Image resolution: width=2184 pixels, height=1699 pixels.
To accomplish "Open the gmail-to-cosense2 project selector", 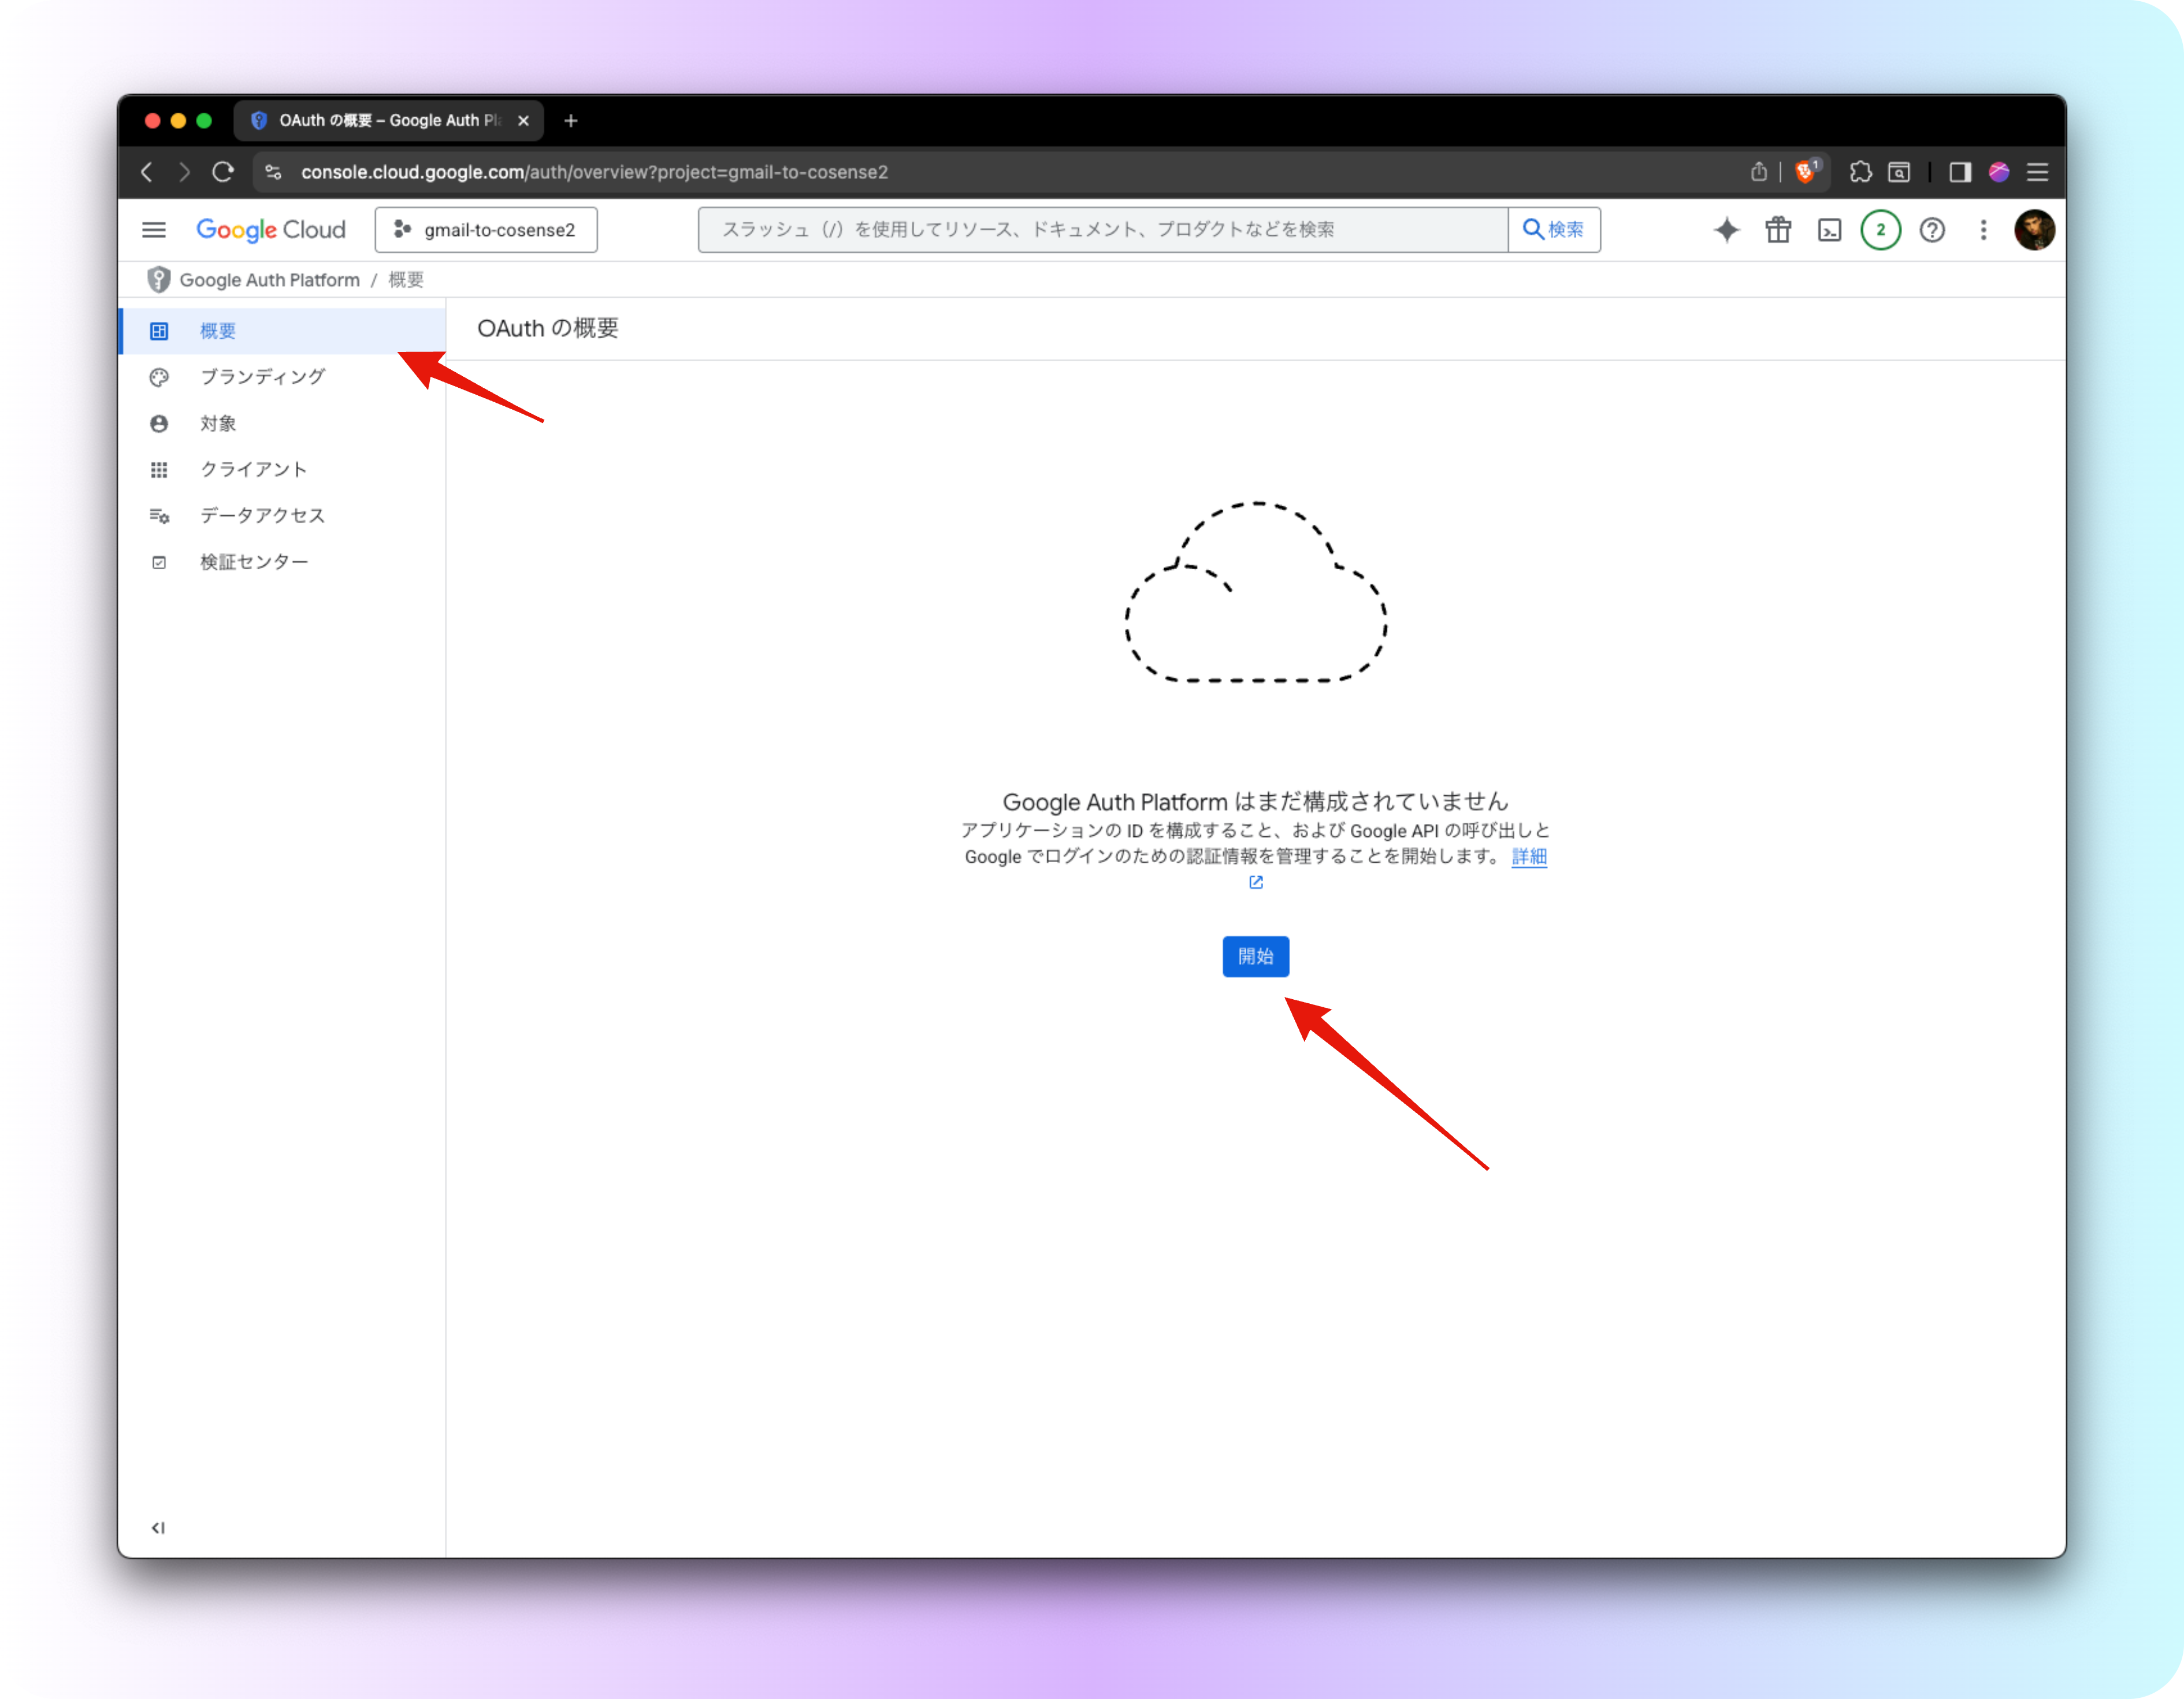I will 486,230.
